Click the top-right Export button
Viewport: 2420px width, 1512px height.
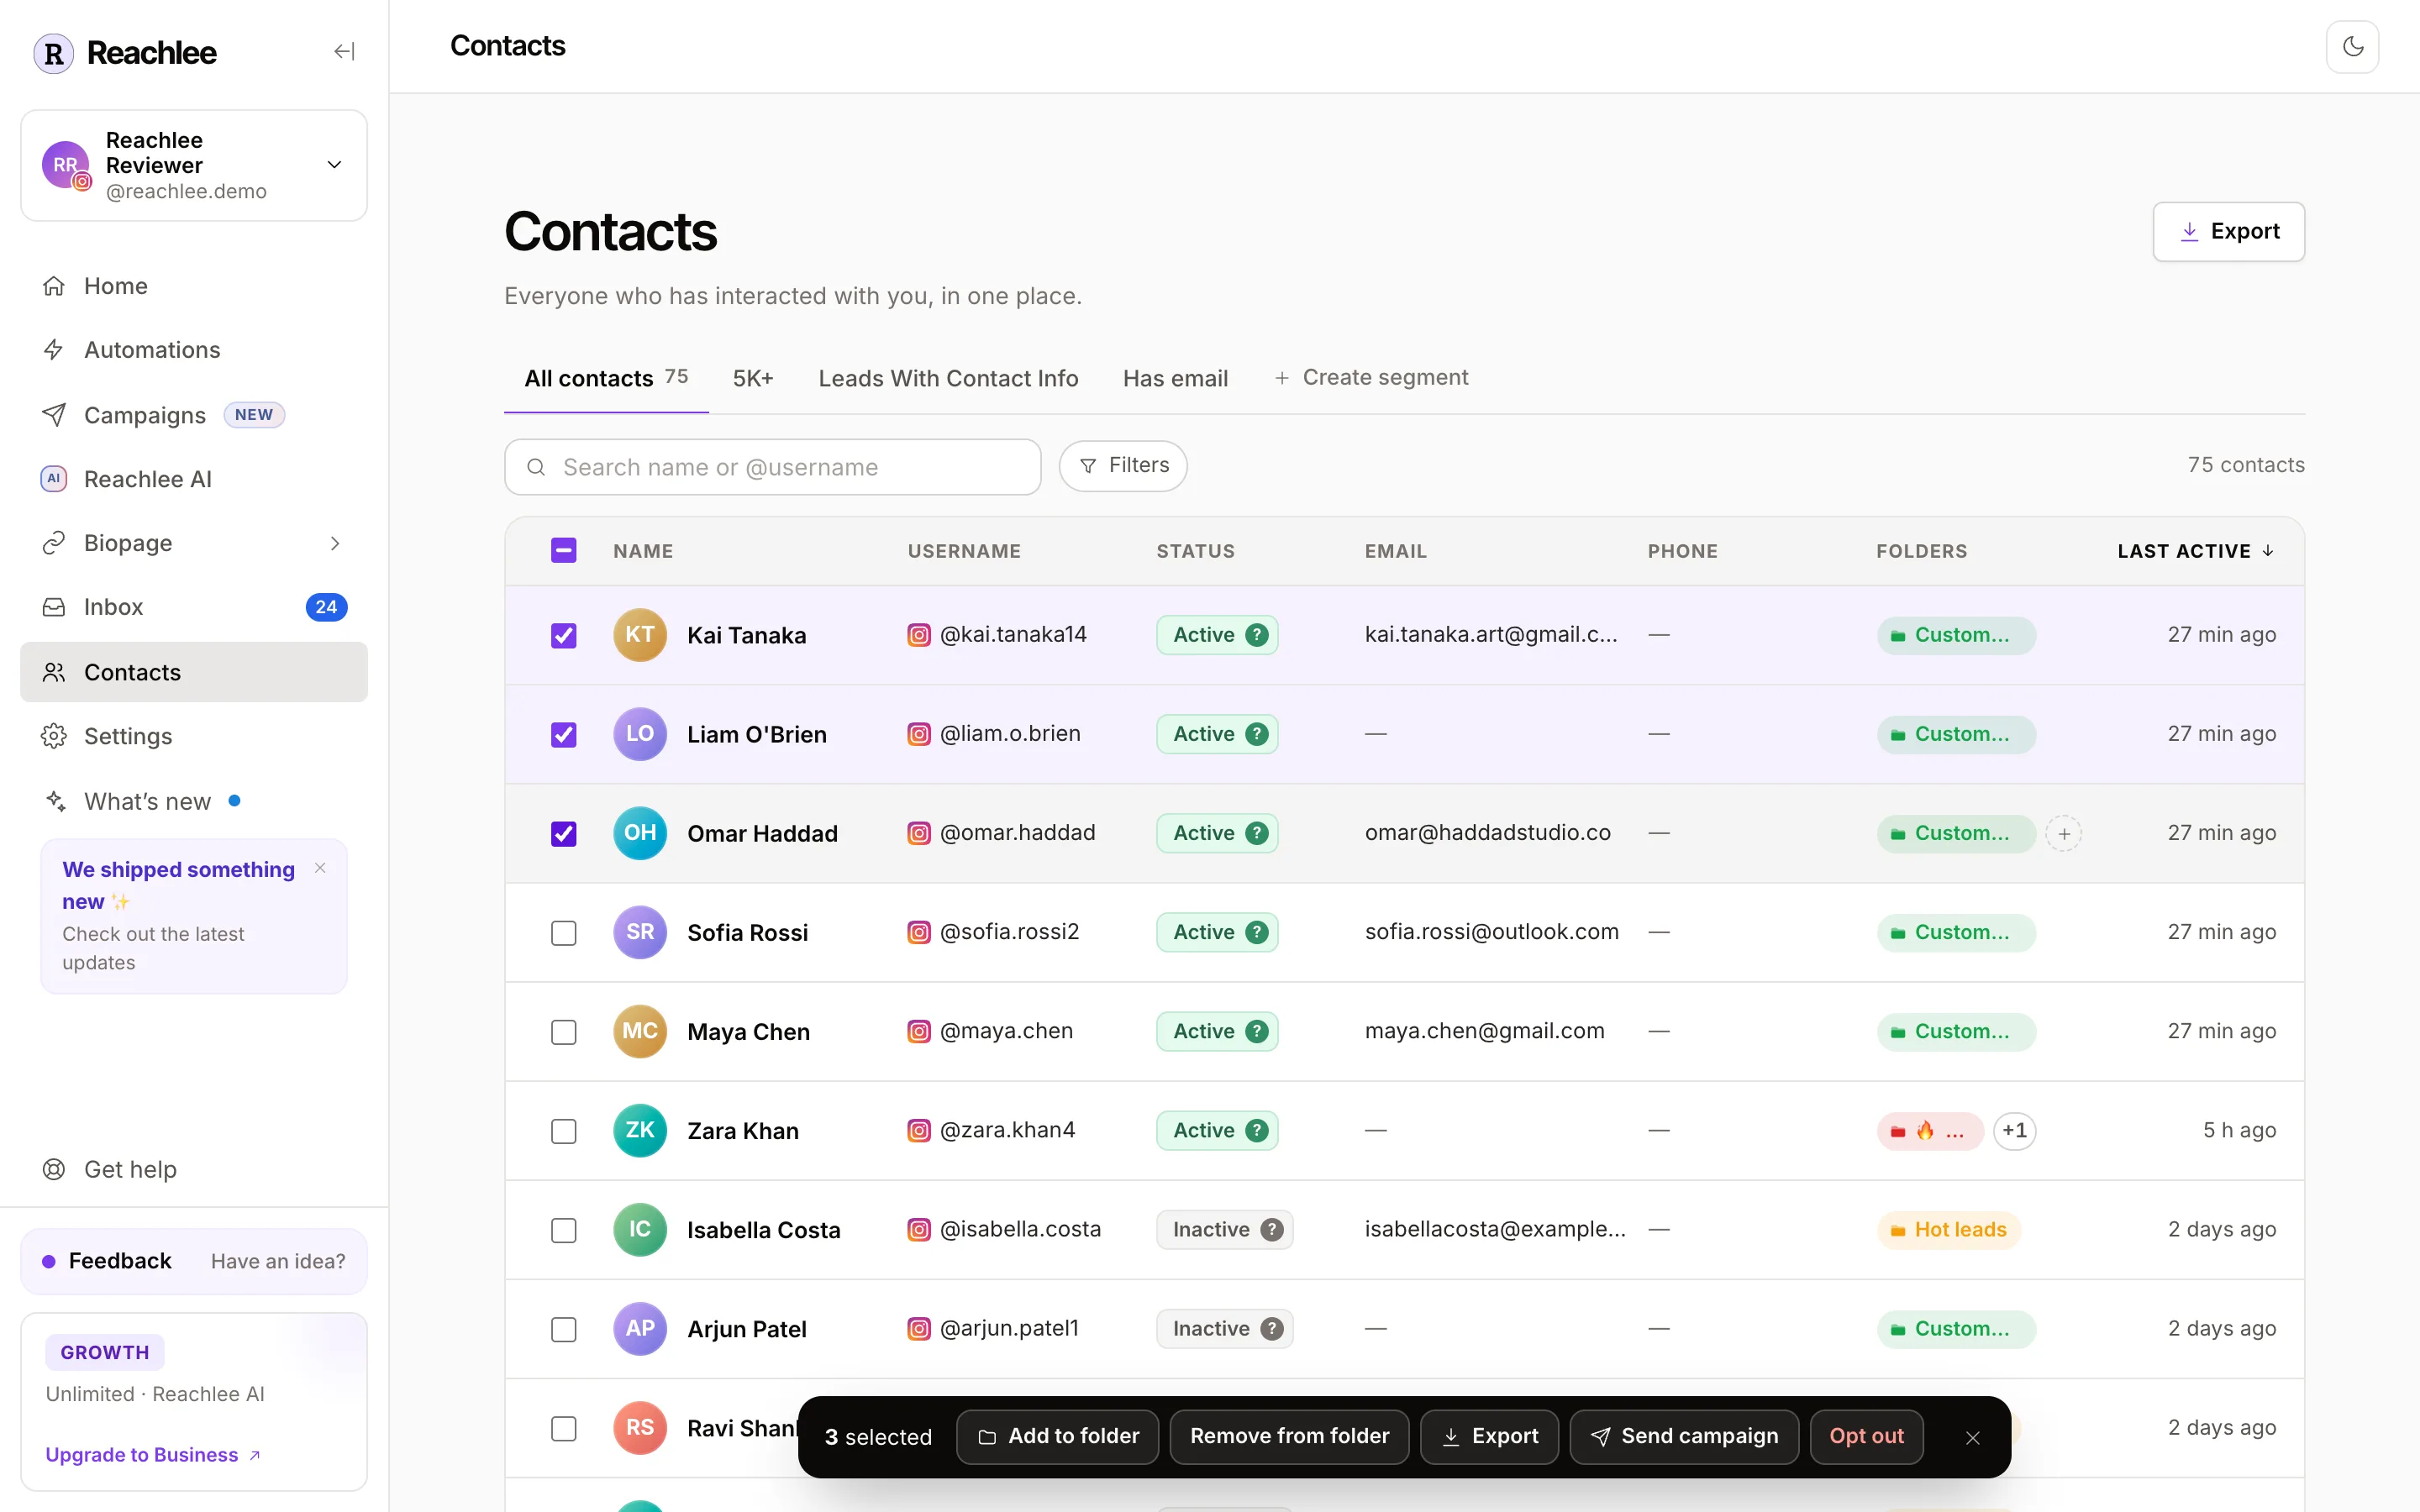tap(2228, 232)
